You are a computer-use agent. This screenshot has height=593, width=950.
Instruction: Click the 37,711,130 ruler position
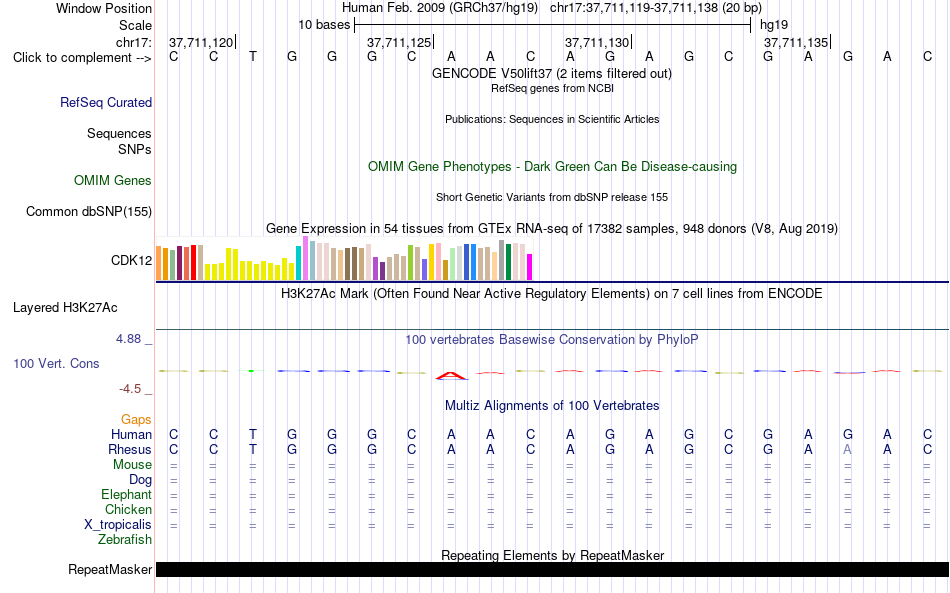[x=597, y=42]
